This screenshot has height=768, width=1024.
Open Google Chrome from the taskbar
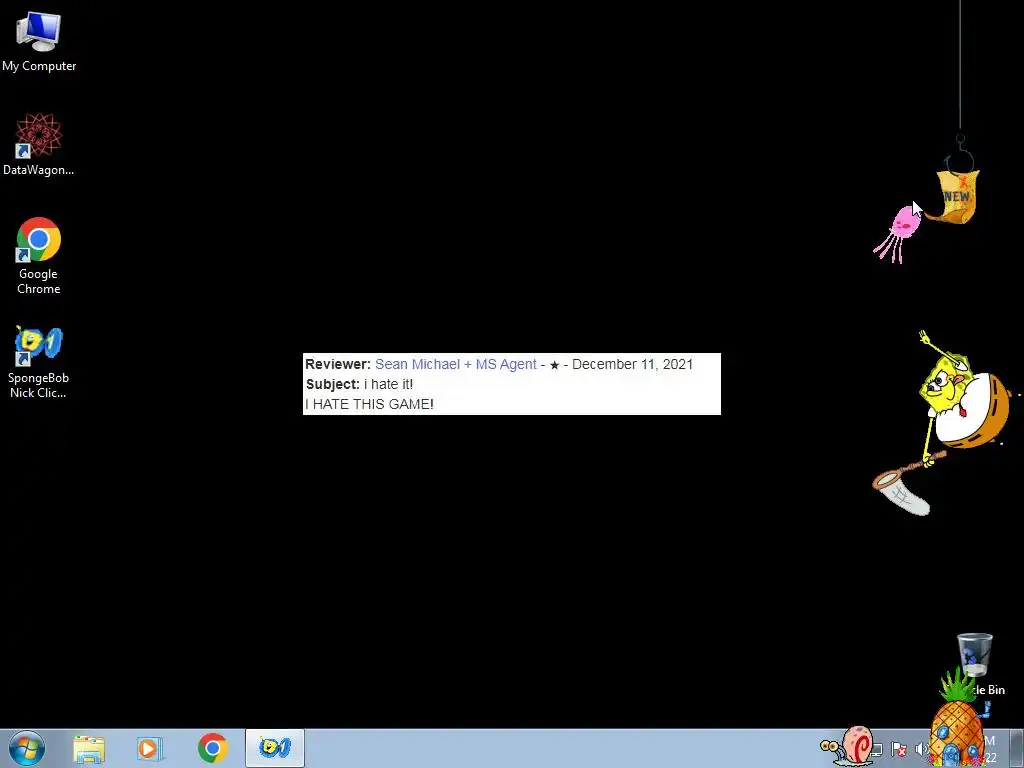pos(213,748)
